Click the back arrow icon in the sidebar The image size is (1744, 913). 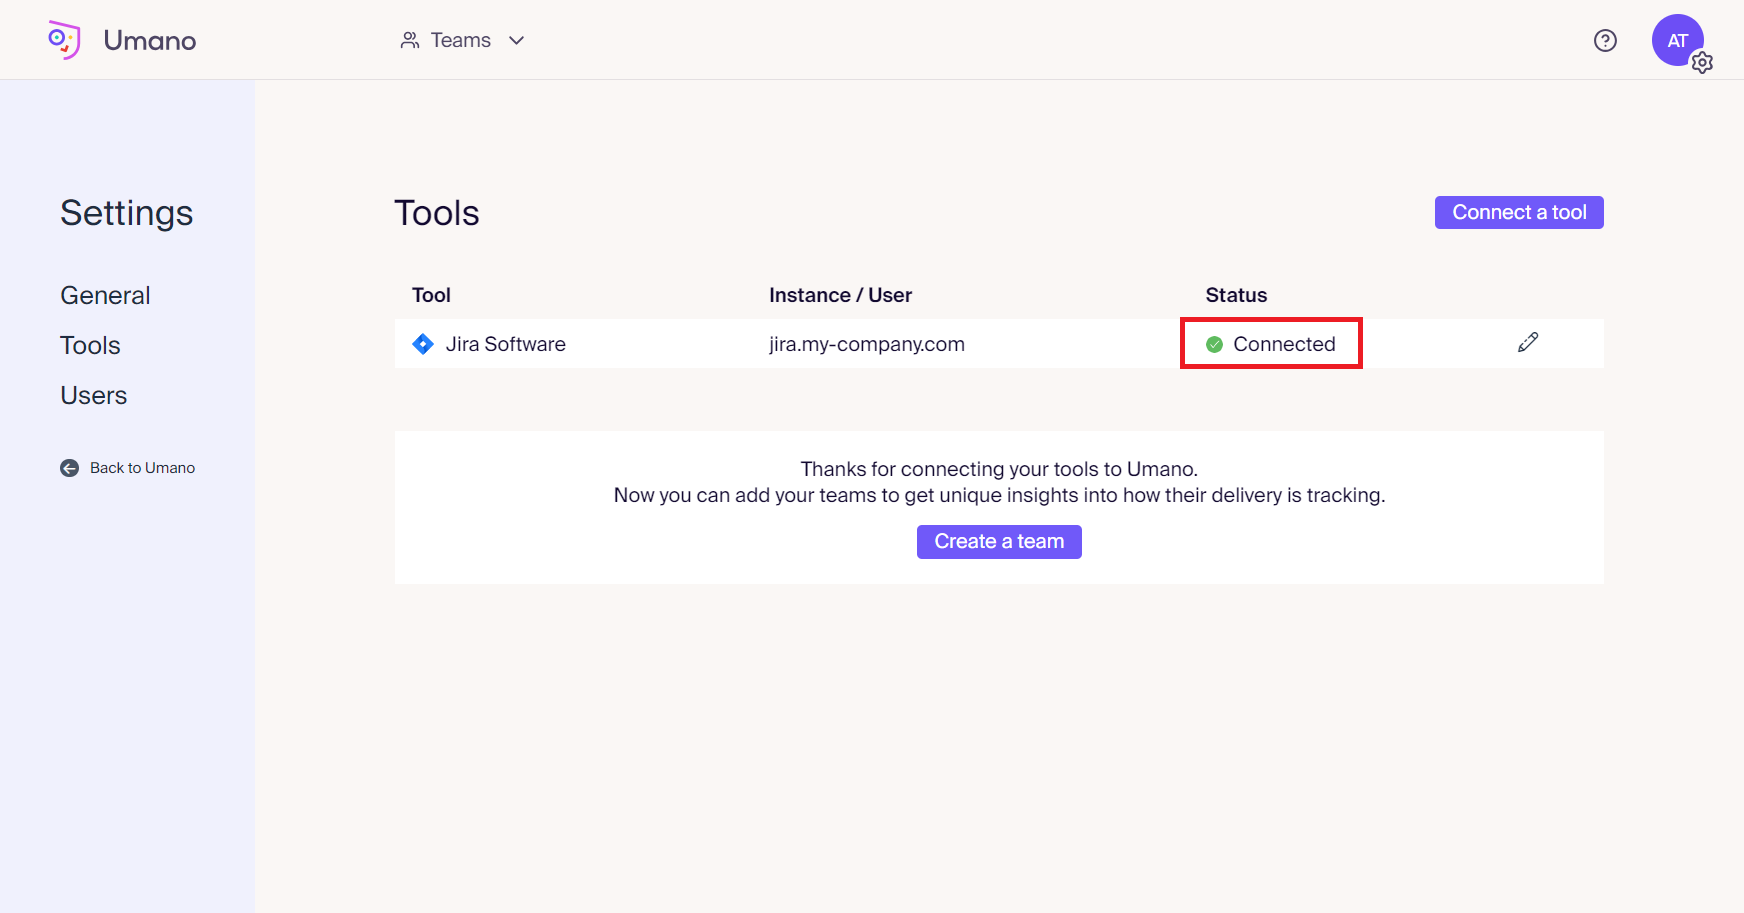pyautogui.click(x=69, y=468)
